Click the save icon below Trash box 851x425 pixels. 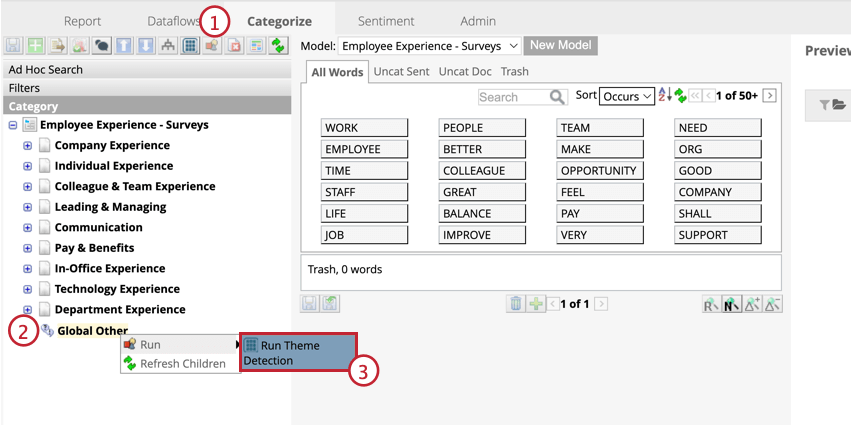point(309,303)
